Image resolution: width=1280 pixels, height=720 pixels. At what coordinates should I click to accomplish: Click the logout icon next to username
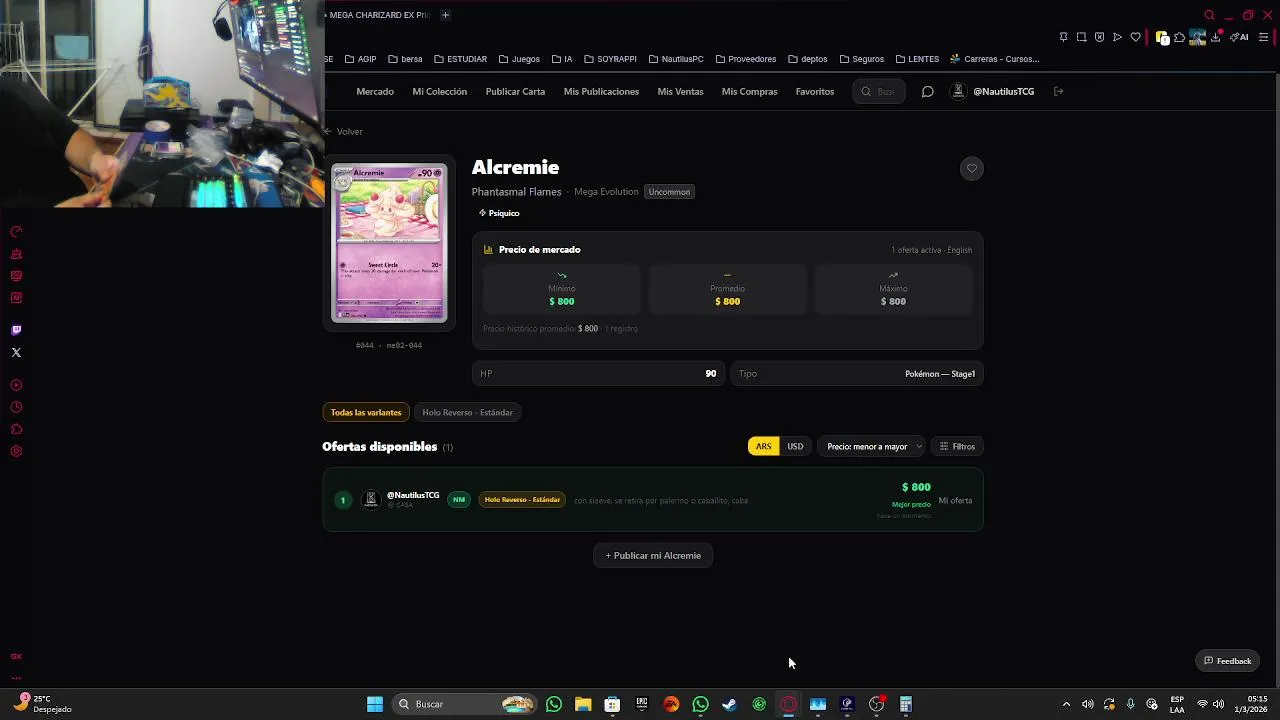click(1058, 92)
